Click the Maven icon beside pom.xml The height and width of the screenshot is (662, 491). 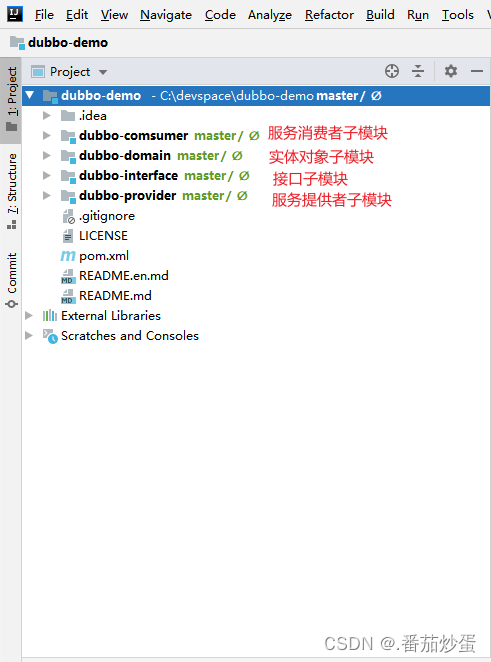68,256
